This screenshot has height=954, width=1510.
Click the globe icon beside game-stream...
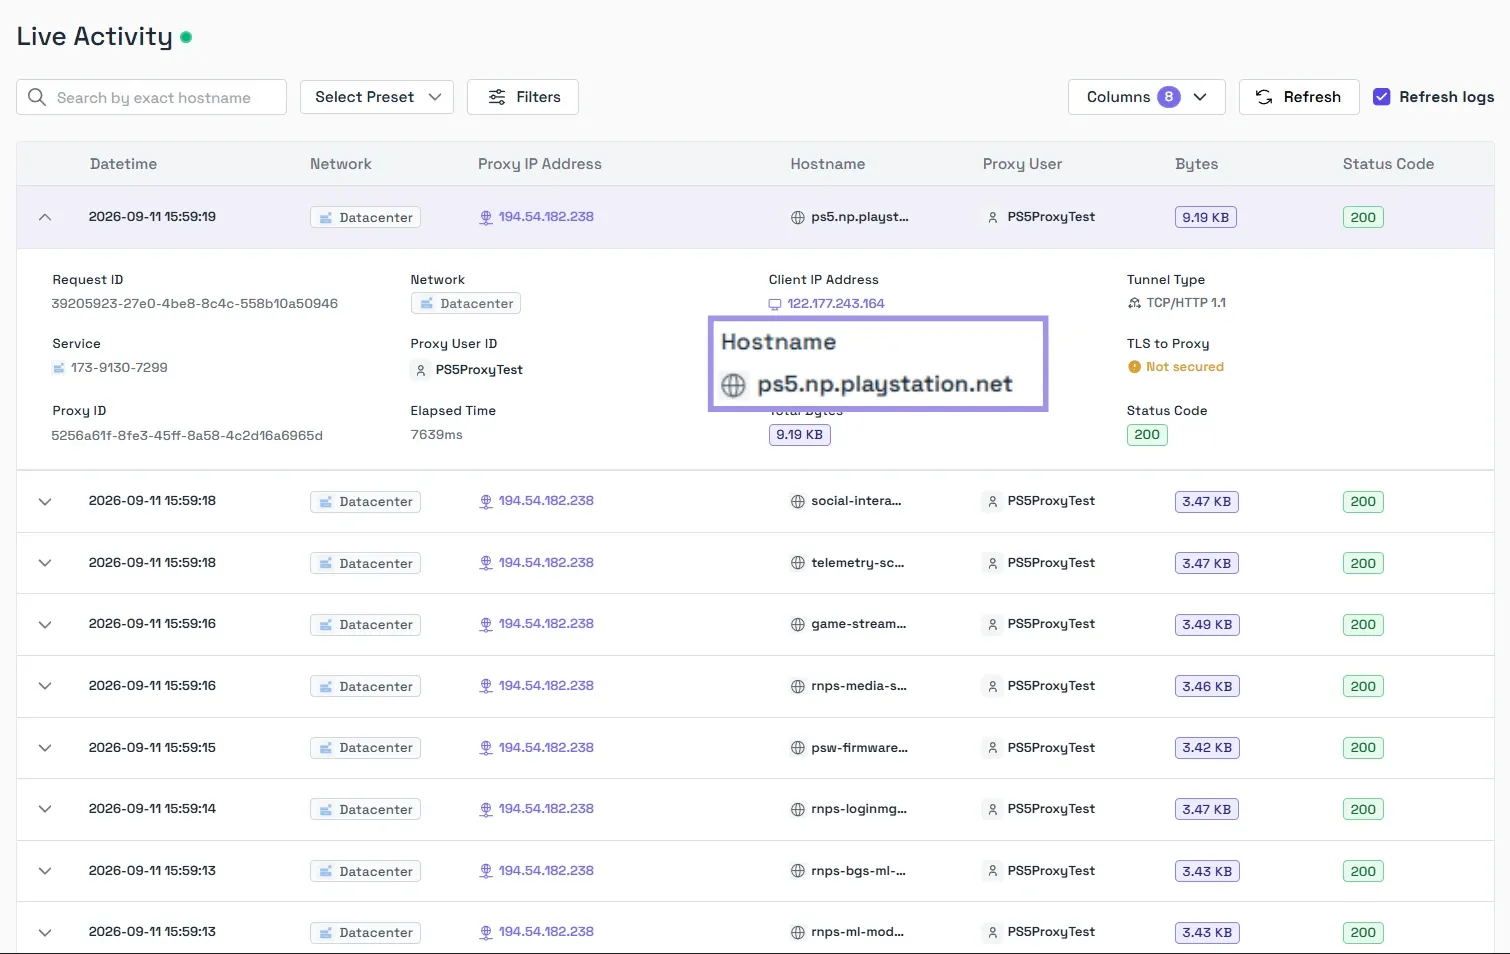(x=798, y=624)
